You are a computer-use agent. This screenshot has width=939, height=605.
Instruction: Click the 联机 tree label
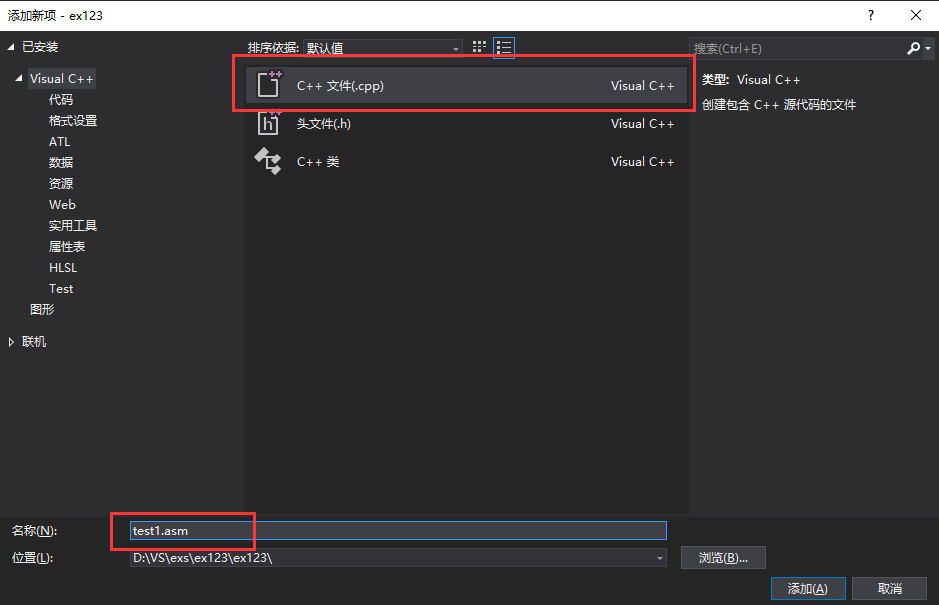(x=34, y=341)
